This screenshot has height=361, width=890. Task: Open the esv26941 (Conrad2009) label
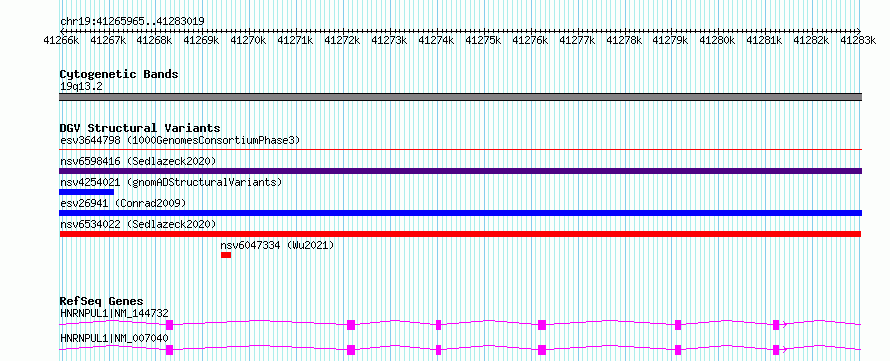pos(123,203)
